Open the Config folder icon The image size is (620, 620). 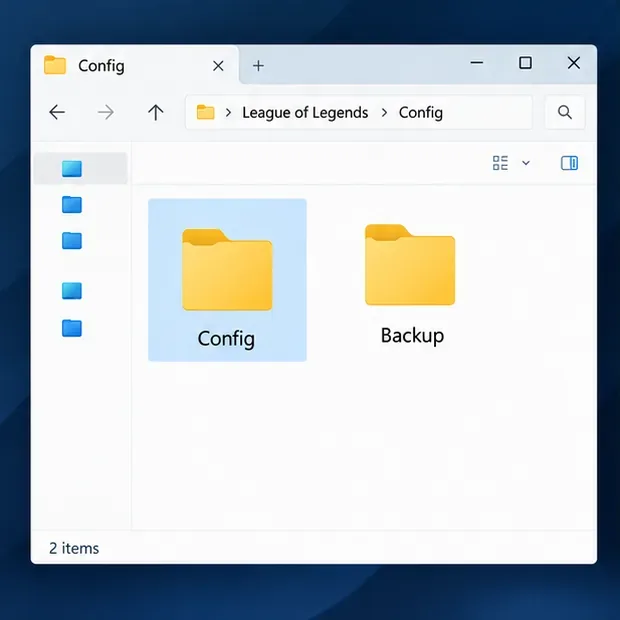[x=227, y=269]
